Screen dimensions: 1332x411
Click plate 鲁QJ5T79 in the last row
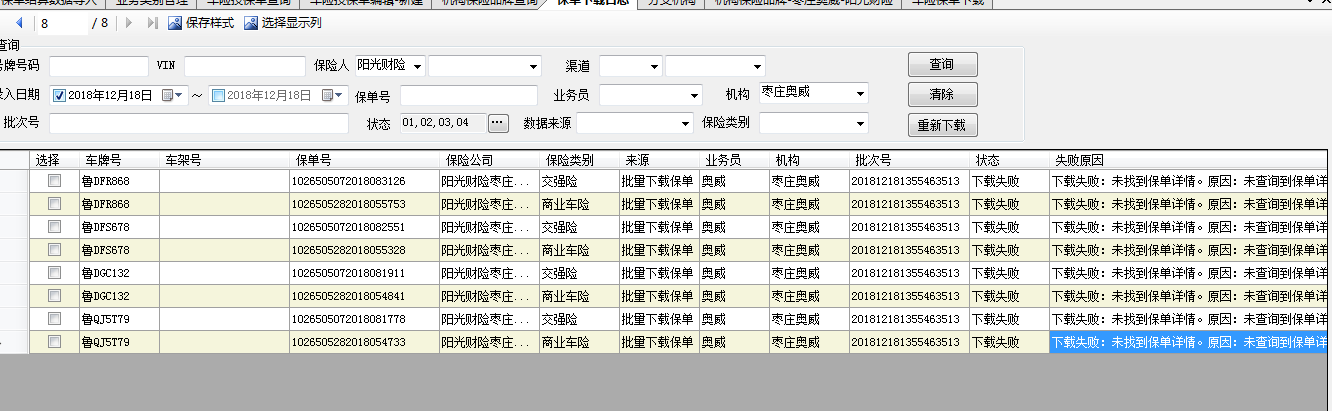[120, 342]
